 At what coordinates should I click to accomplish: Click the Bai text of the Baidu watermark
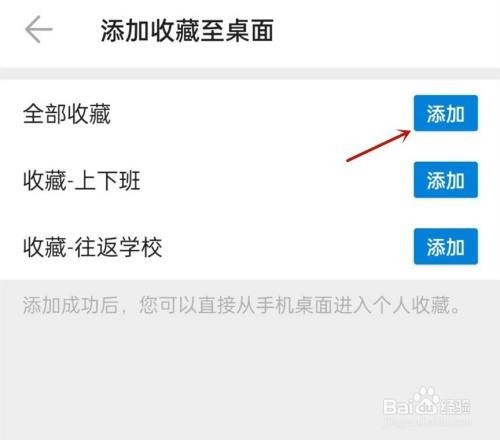coord(397,407)
